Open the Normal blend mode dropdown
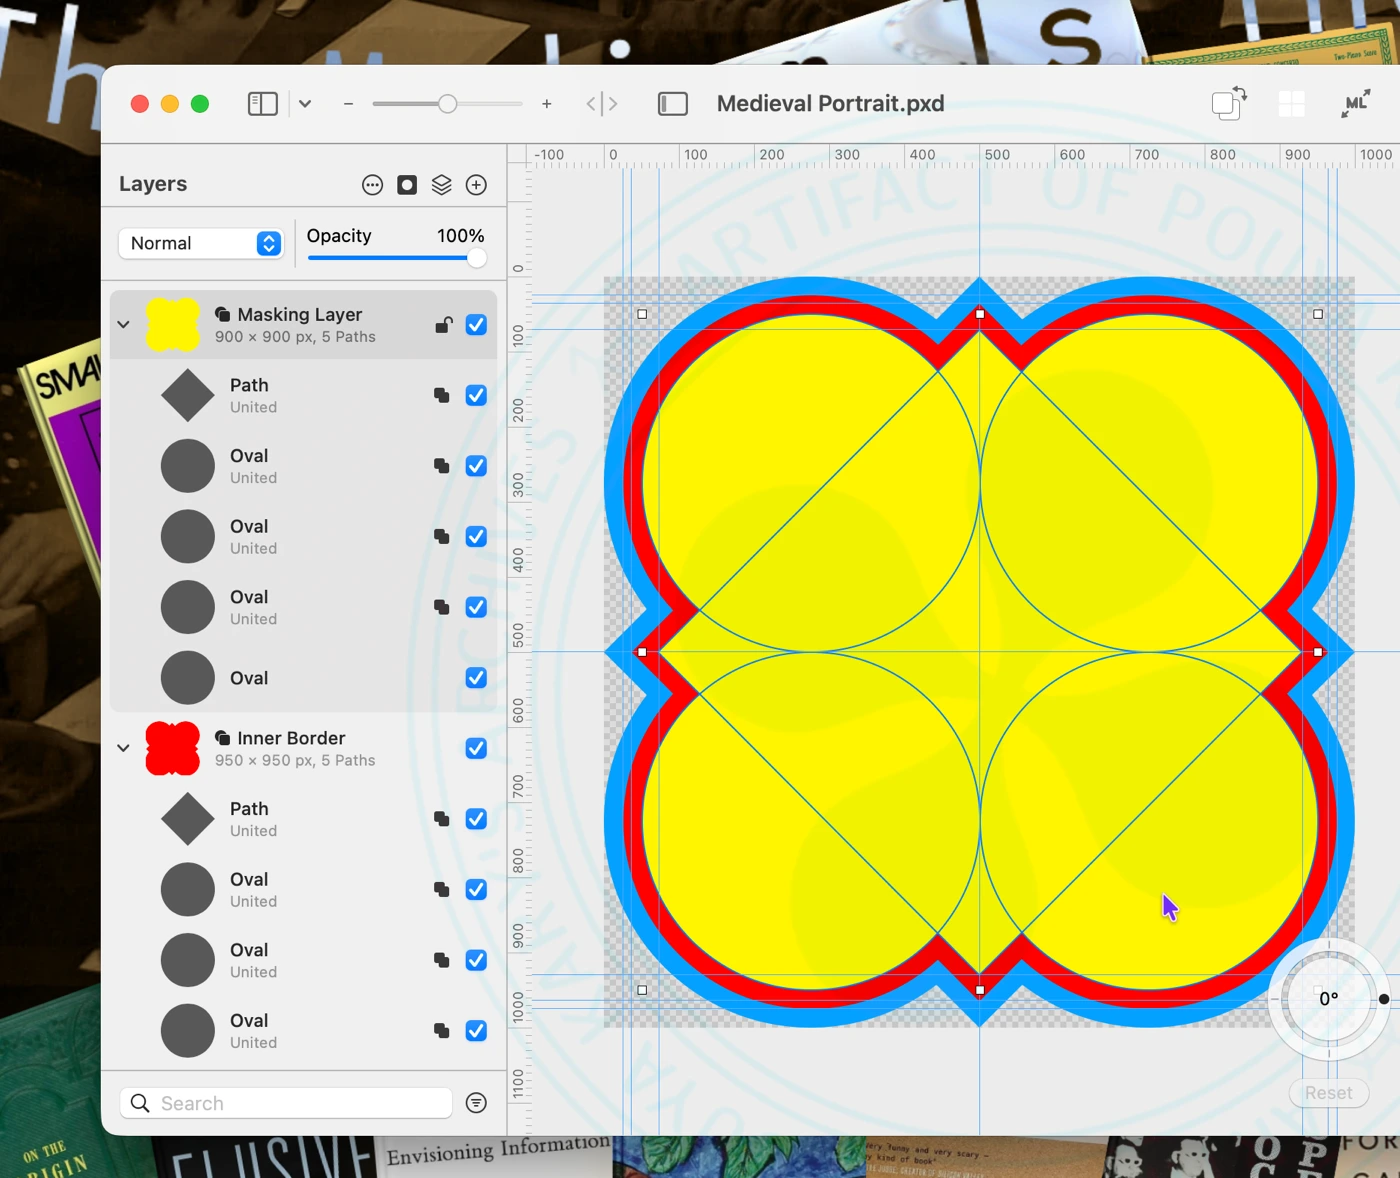This screenshot has height=1178, width=1400. point(201,243)
